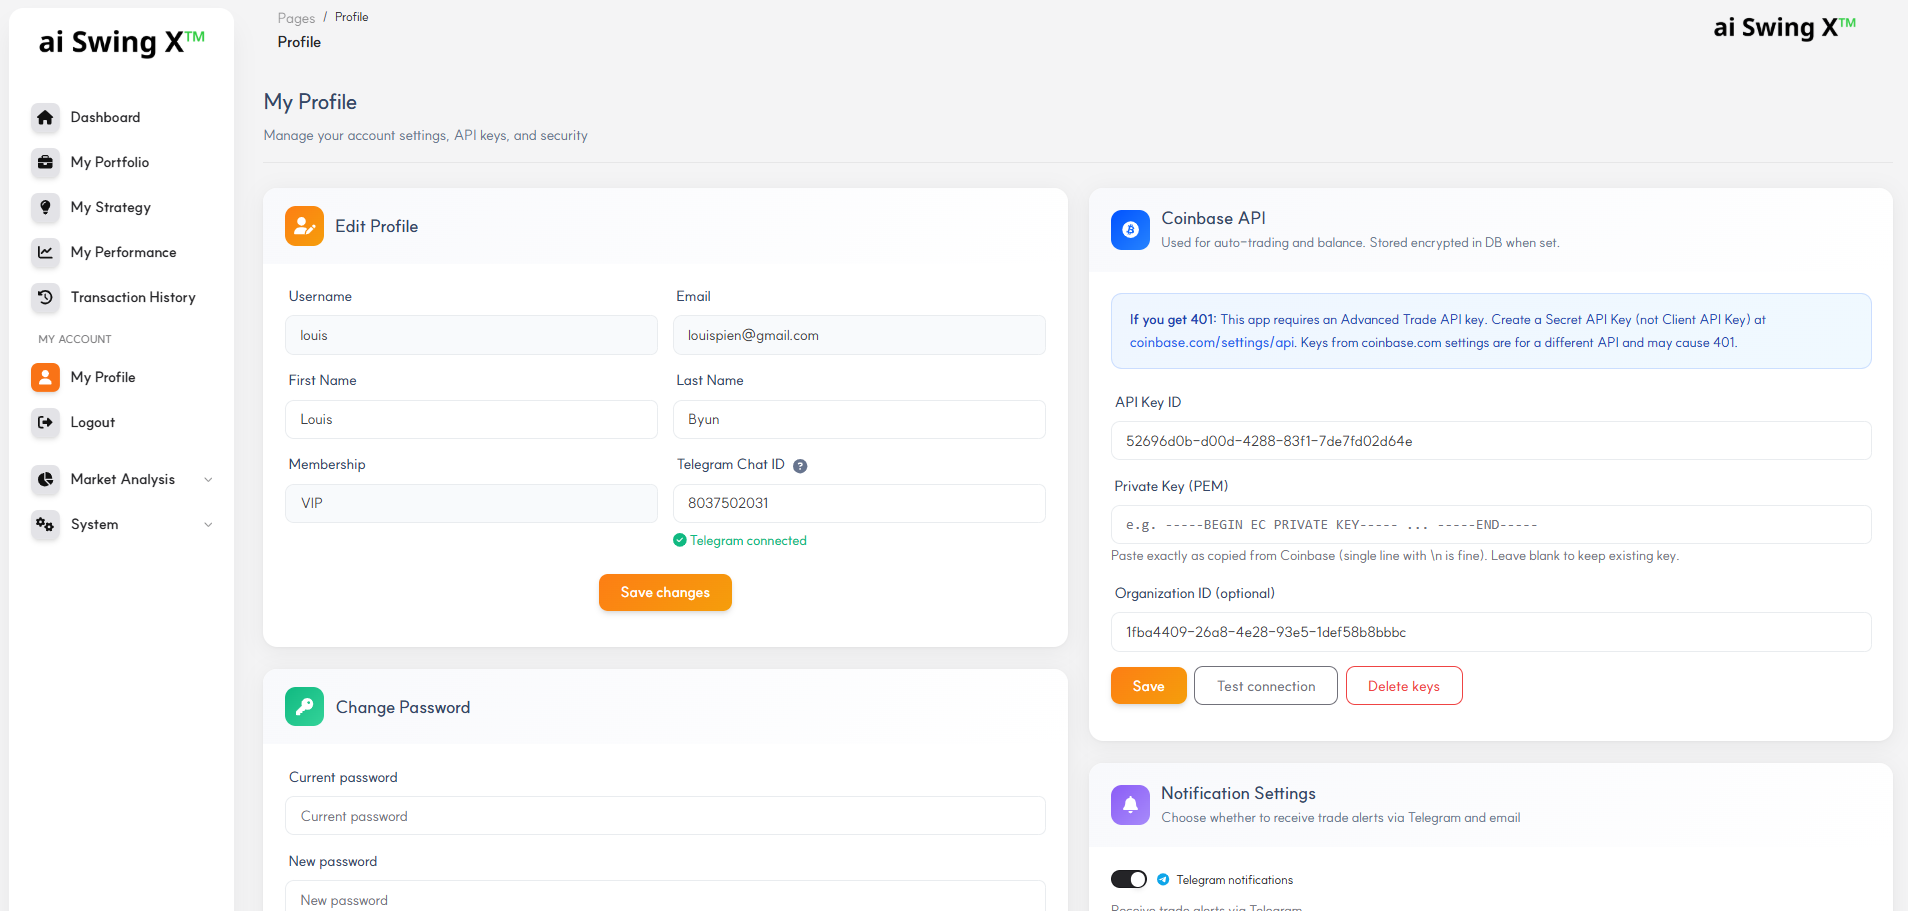Click the green Change Password key icon
1908x911 pixels.
(304, 706)
